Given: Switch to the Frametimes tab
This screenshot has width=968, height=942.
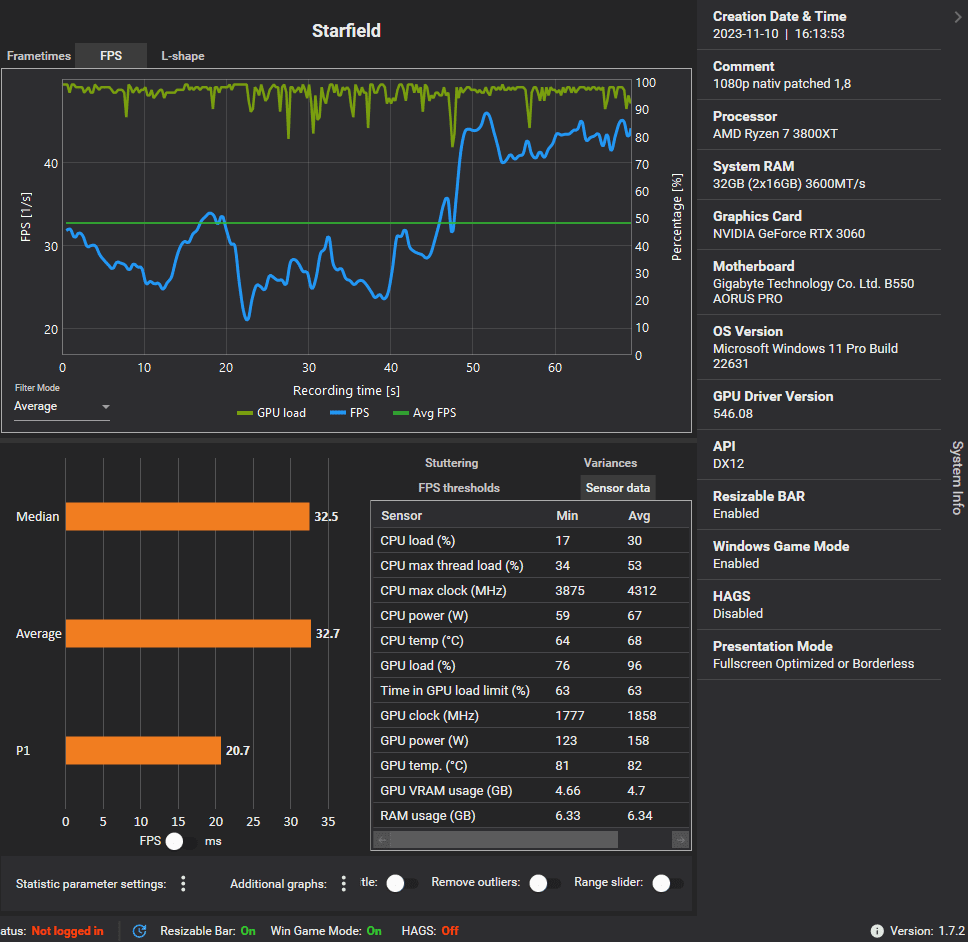Looking at the screenshot, I should tap(38, 56).
